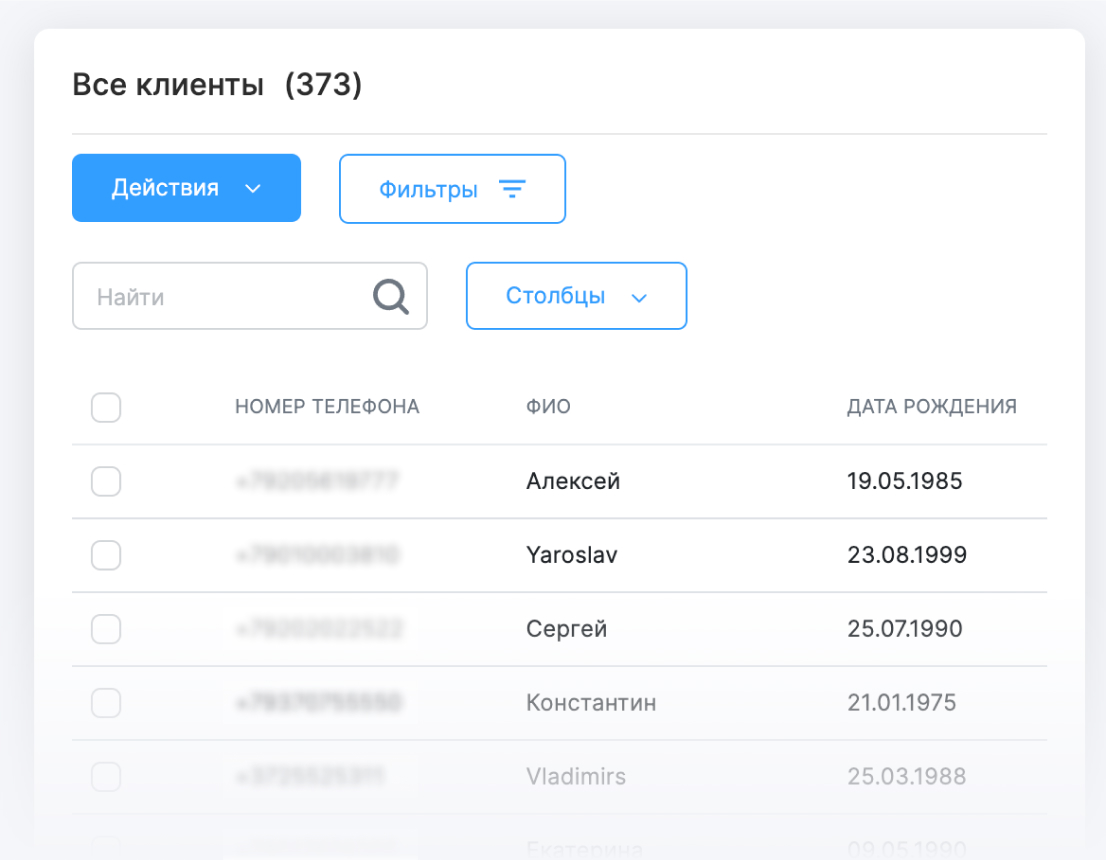Click the Все клиенты heading
The height and width of the screenshot is (860, 1106).
point(168,86)
